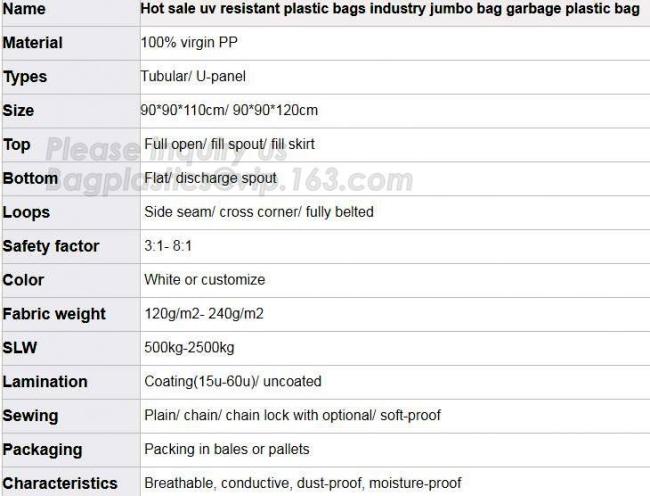
Task: Click the product title text in the header row
Action: 389,9
